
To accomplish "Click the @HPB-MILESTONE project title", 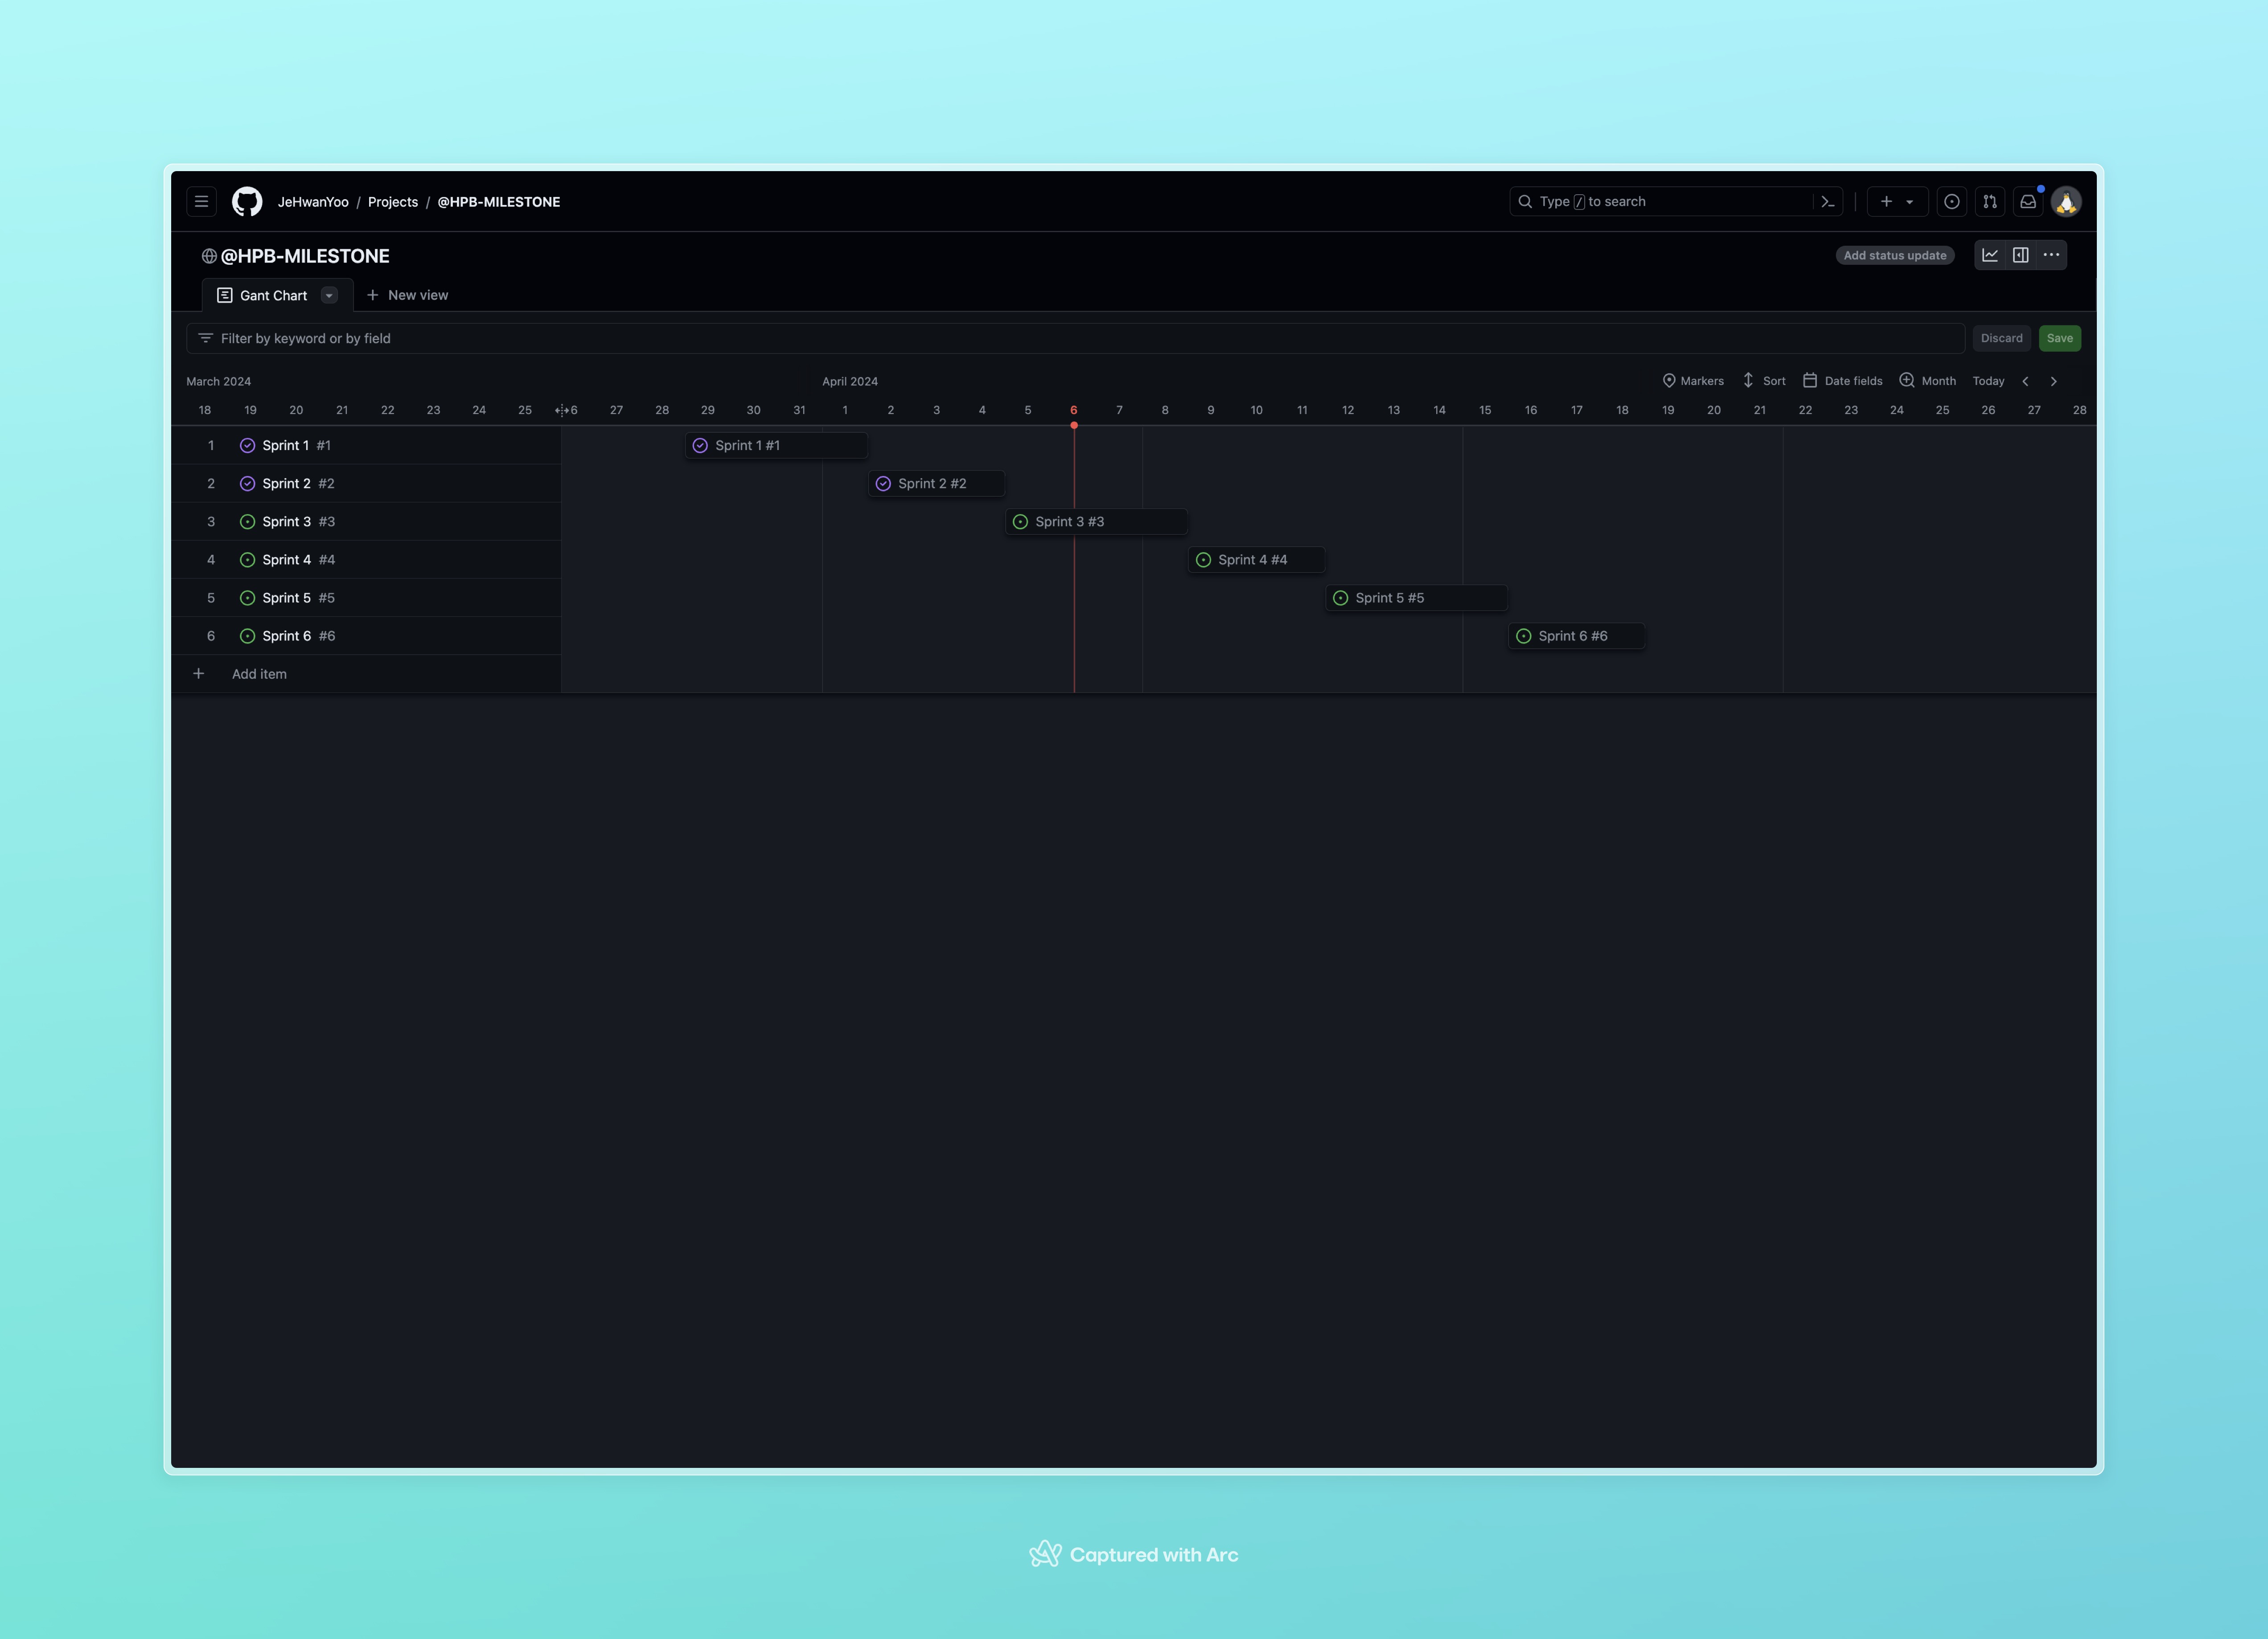I will tap(305, 256).
